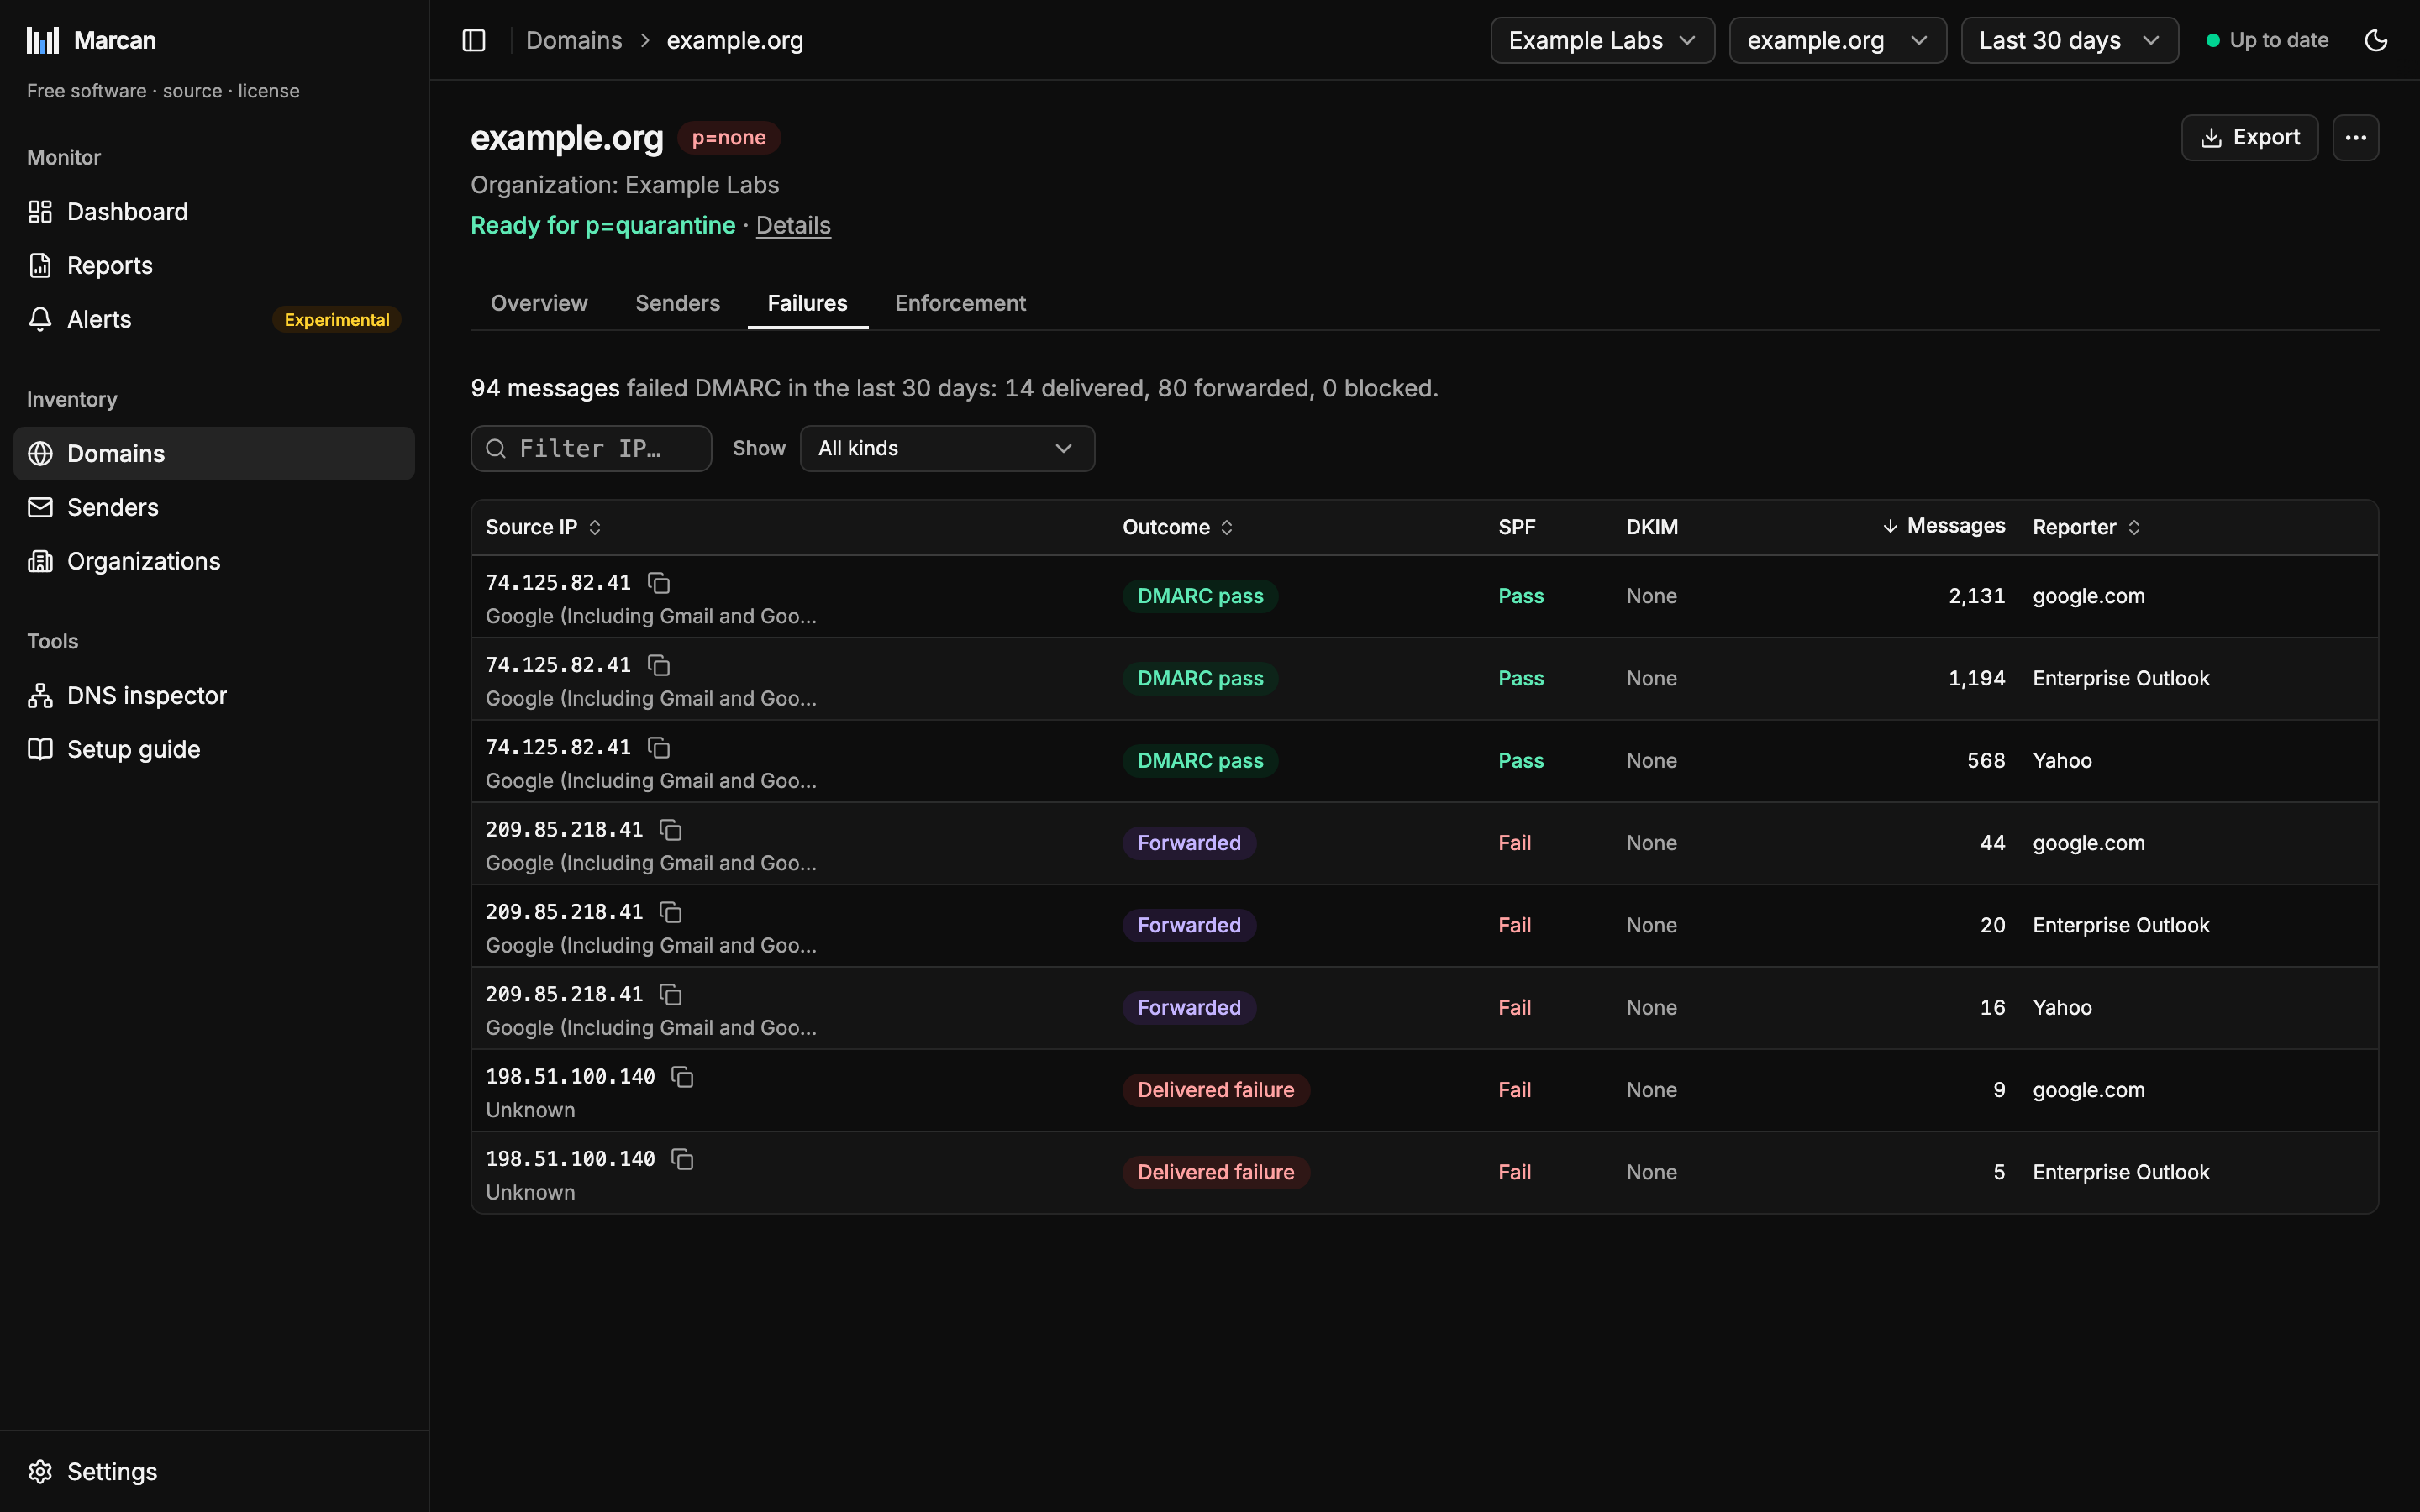This screenshot has width=2420, height=1512.
Task: Click the Up to date status
Action: (2266, 40)
